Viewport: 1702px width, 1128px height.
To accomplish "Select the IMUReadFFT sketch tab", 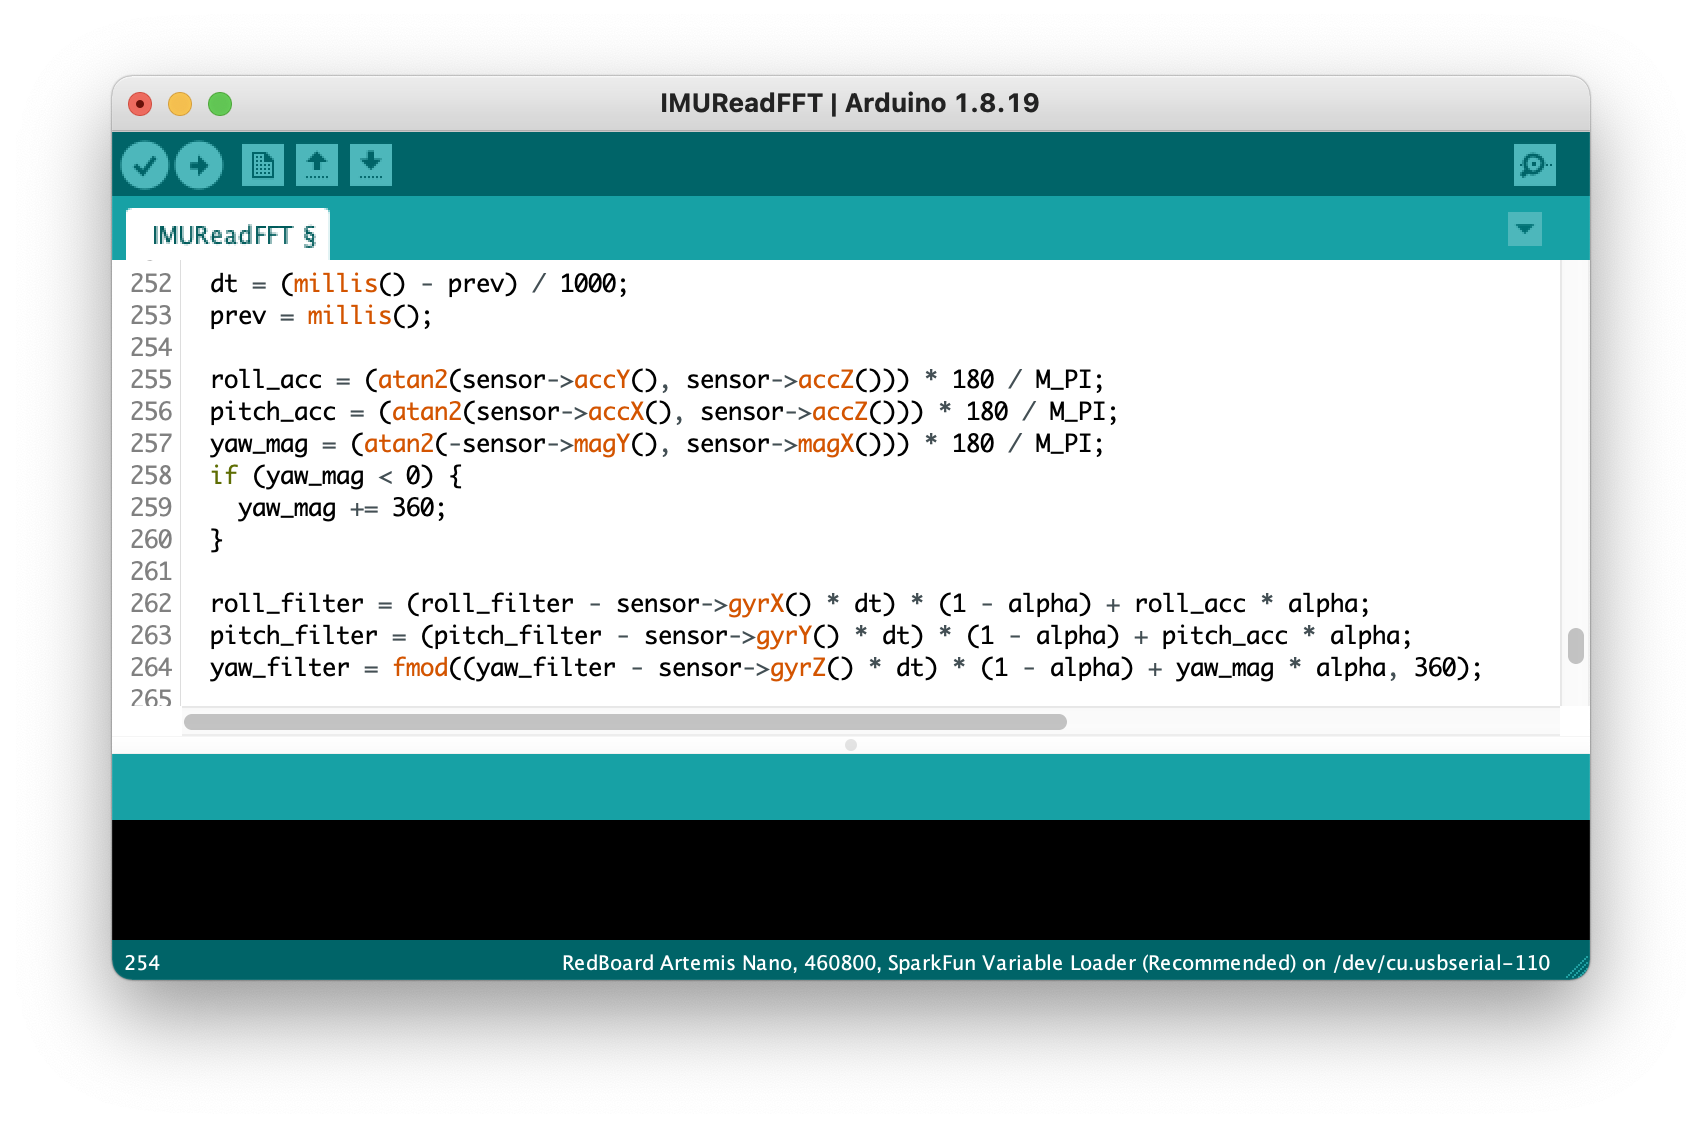I will 228,235.
